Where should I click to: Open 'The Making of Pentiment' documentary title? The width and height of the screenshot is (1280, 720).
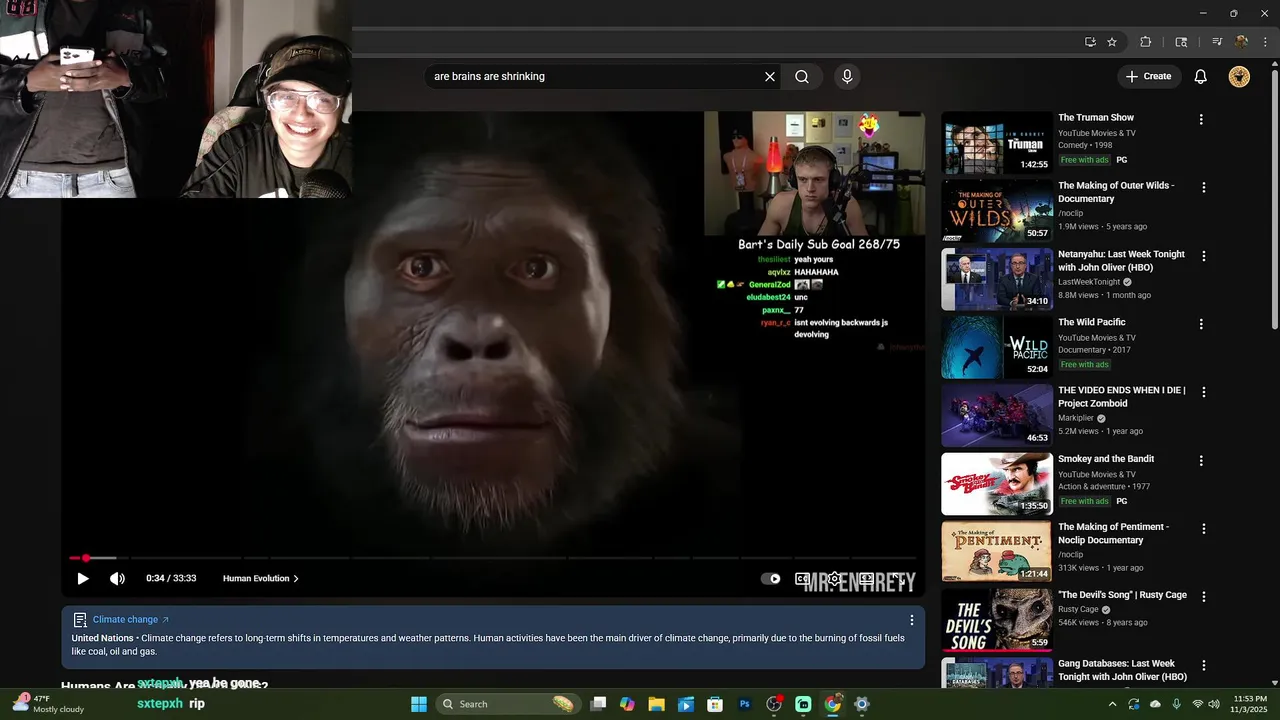point(1113,533)
